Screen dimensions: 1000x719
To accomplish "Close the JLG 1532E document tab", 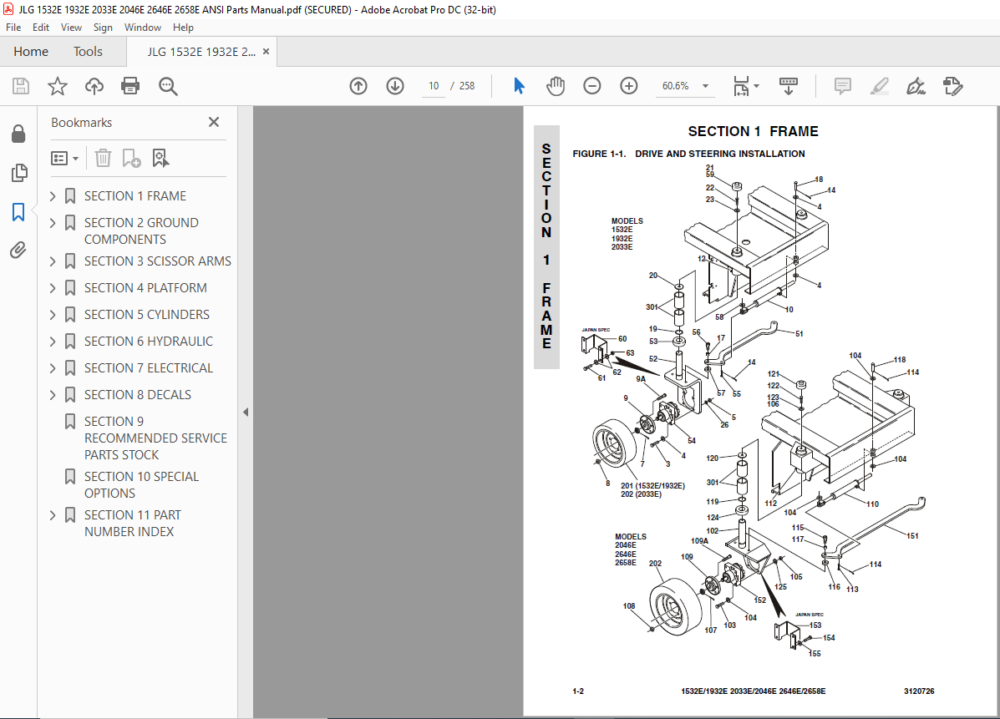I will pyautogui.click(x=266, y=52).
